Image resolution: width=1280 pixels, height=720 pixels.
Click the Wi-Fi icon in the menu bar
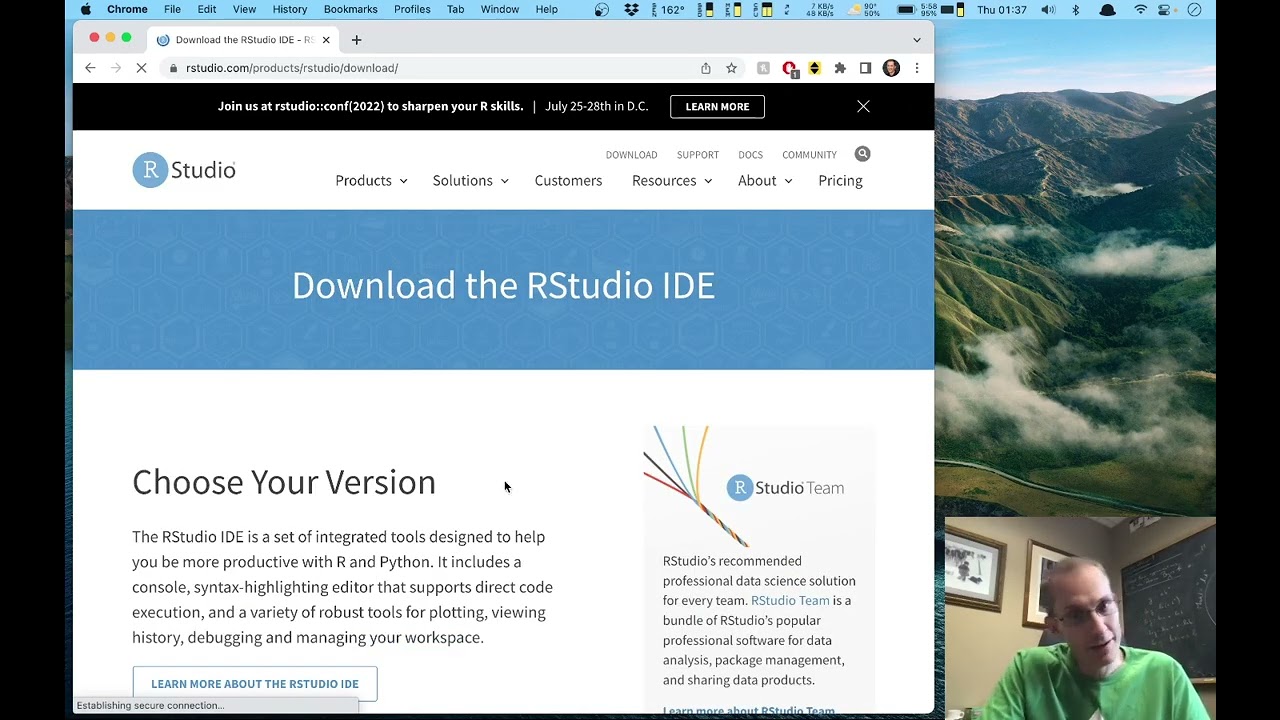click(x=1140, y=10)
